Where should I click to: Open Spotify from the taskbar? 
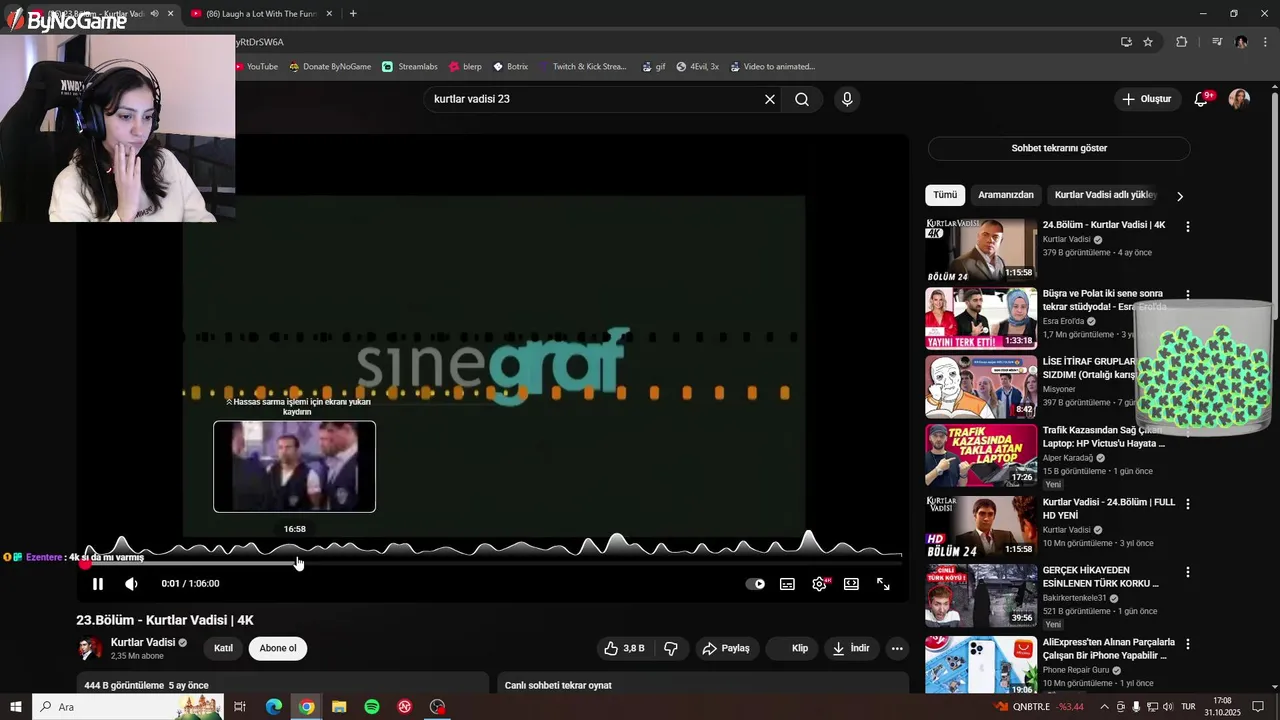(x=372, y=707)
